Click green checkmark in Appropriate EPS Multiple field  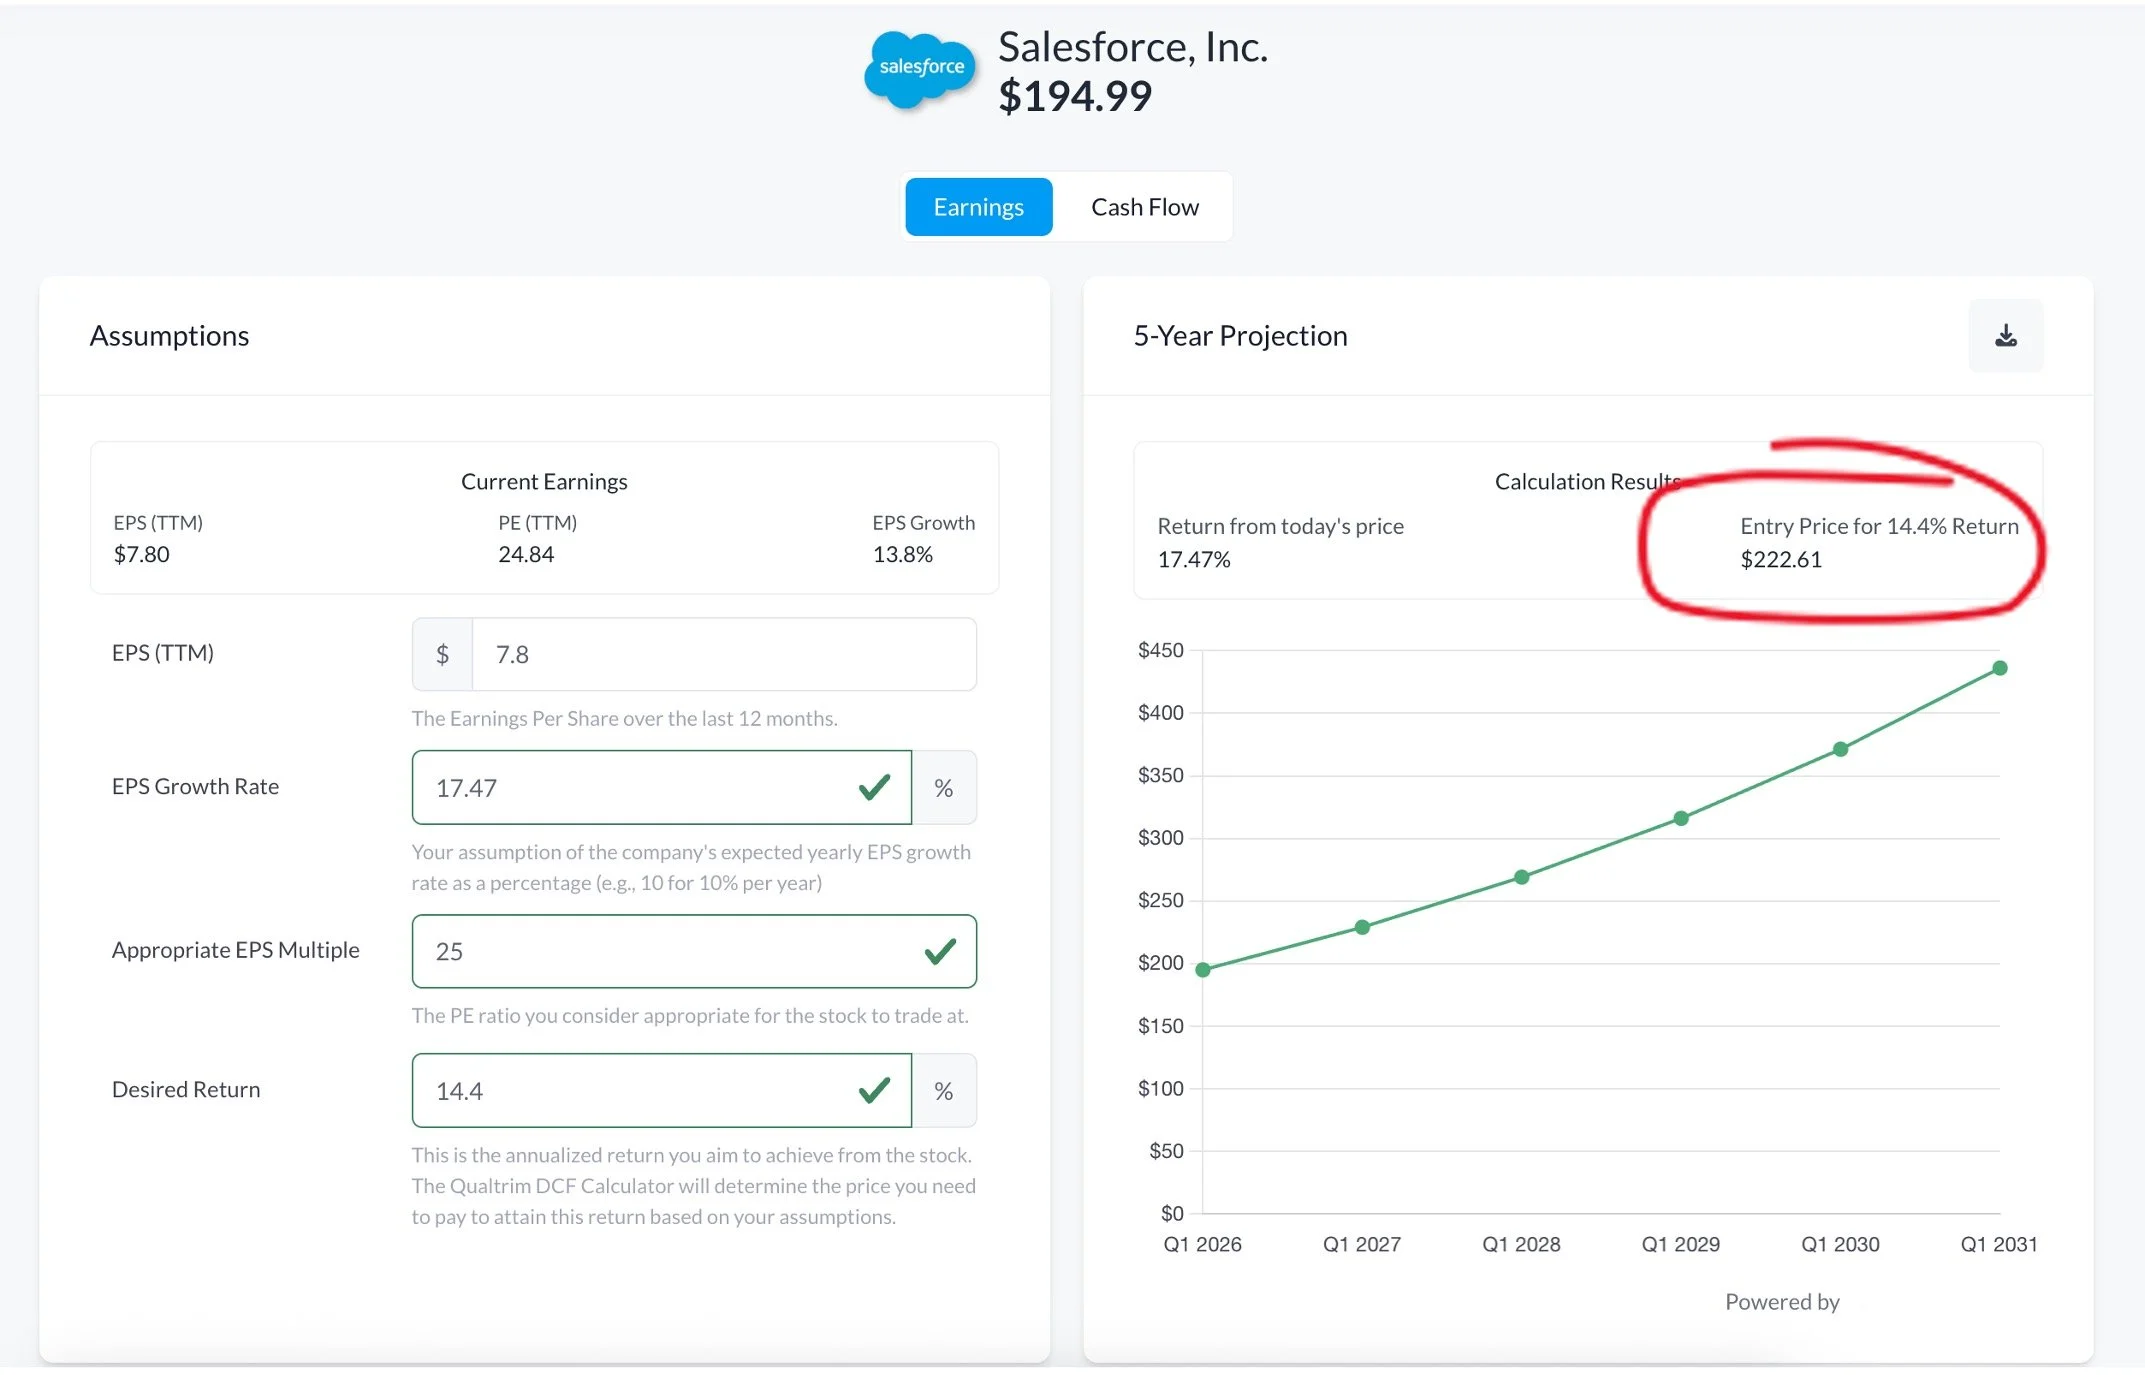[x=940, y=951]
